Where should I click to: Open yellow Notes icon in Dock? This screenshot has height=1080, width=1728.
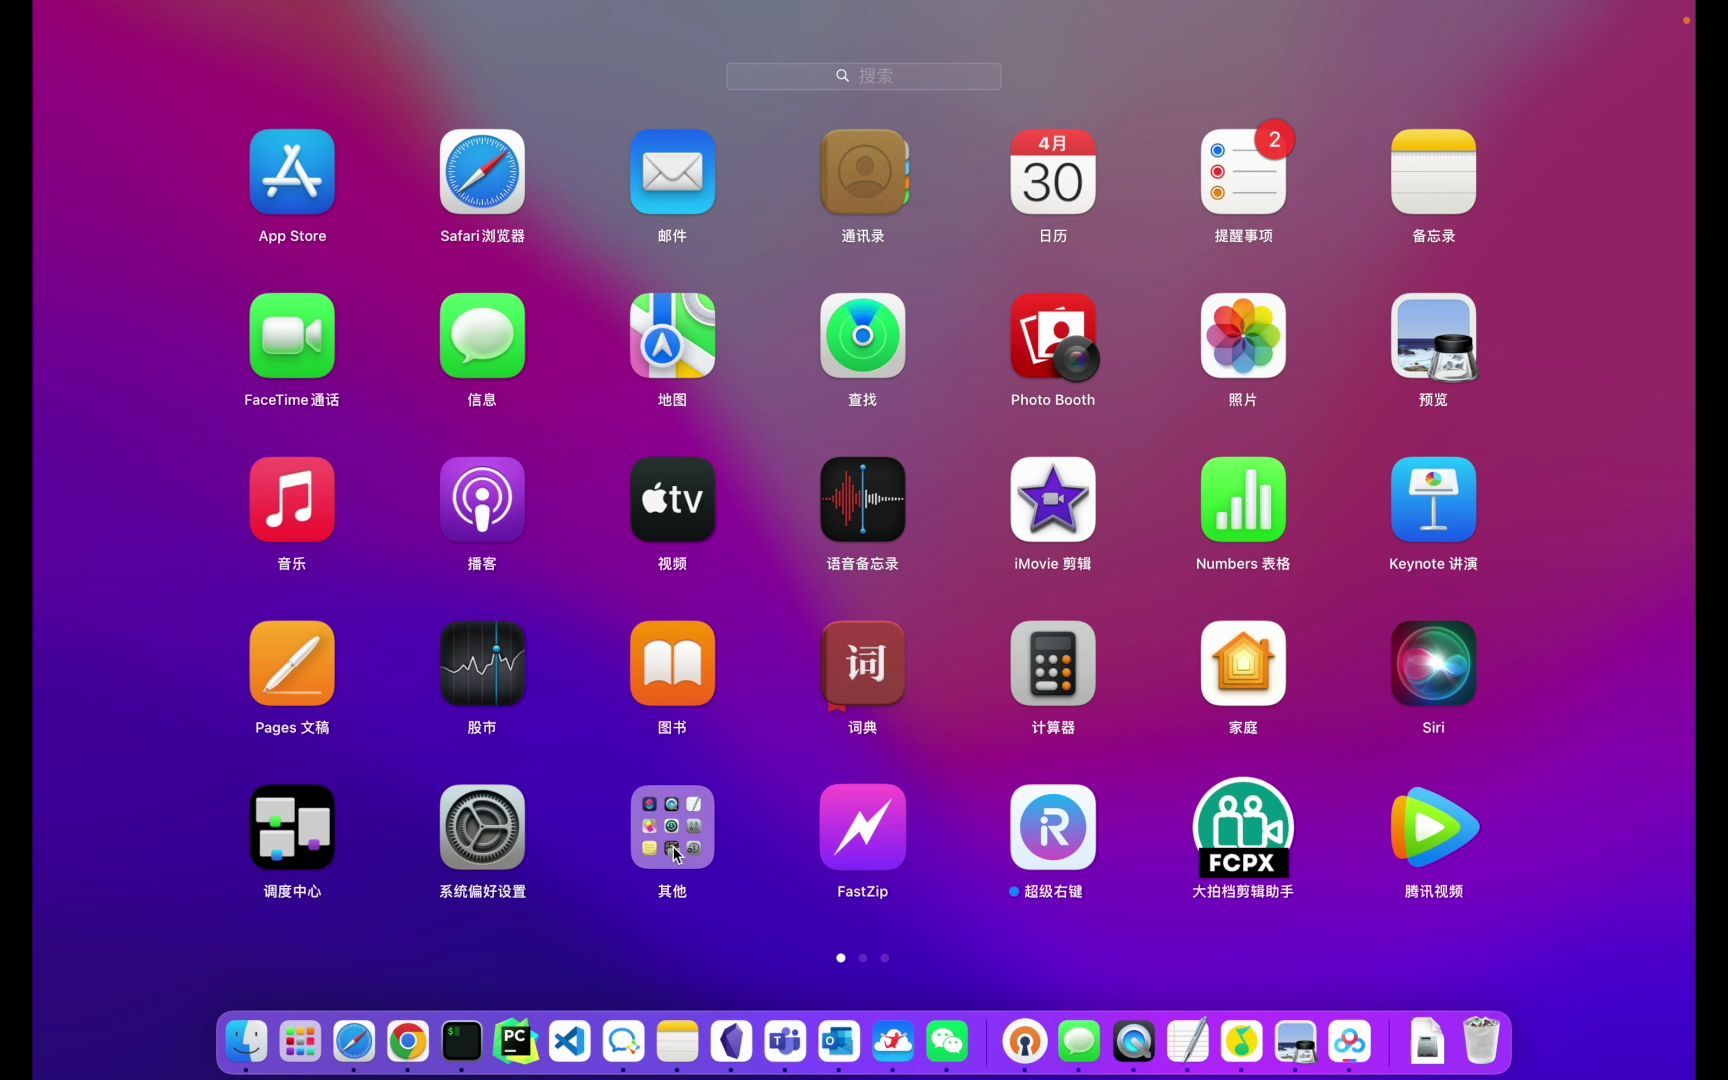click(677, 1042)
